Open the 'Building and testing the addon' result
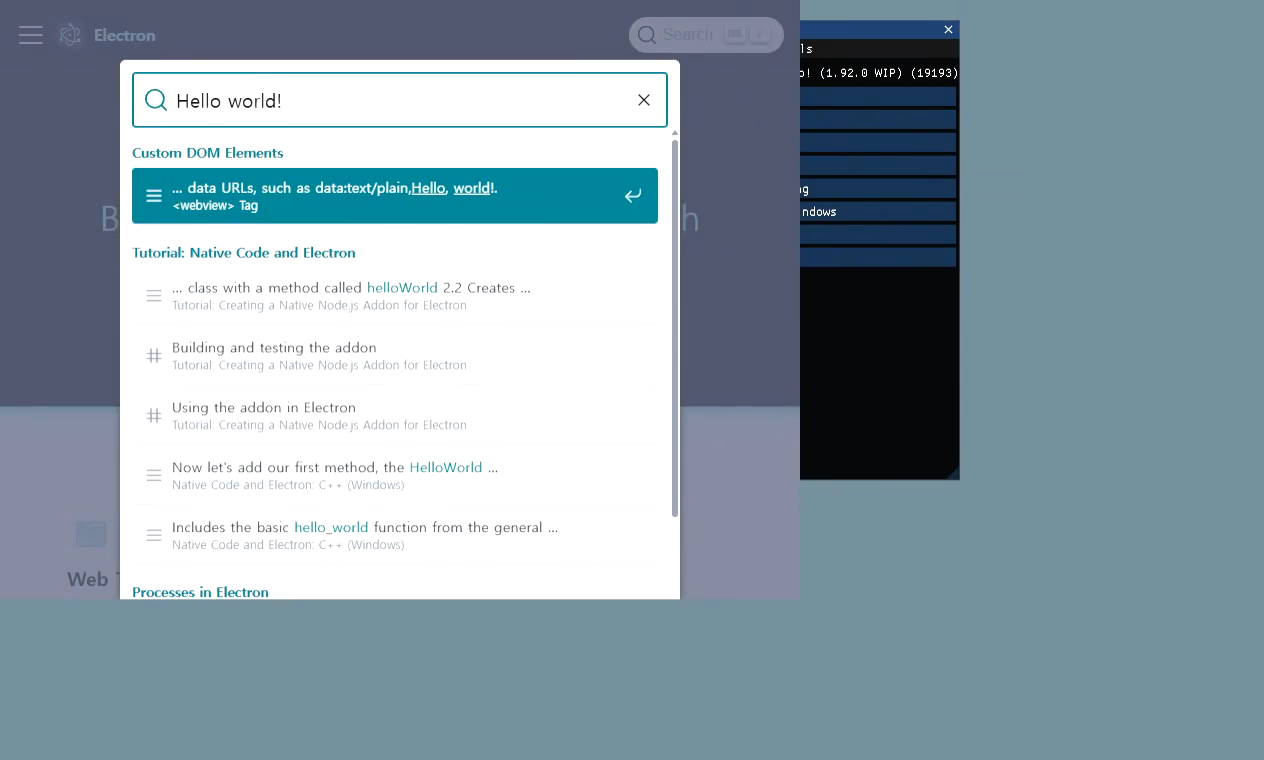Screen dimensions: 1264x760 (395, 356)
